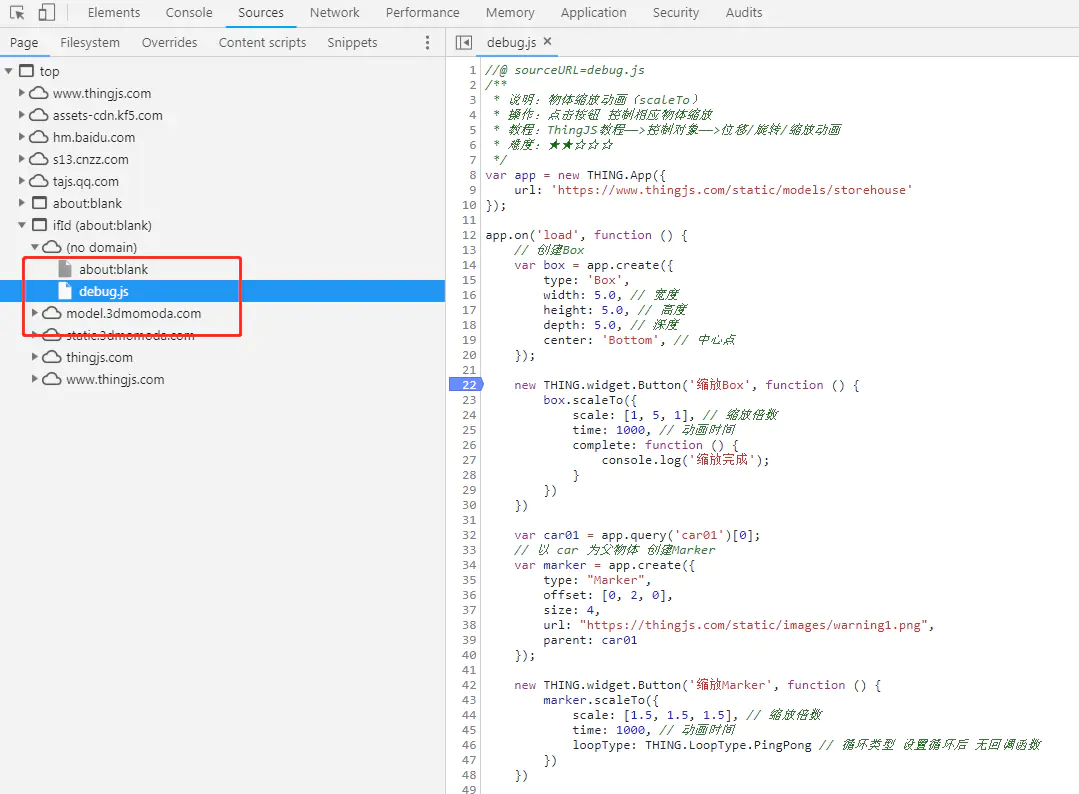The height and width of the screenshot is (794, 1079).
Task: Expand the model.3dmomoda.com node
Action: click(x=35, y=313)
